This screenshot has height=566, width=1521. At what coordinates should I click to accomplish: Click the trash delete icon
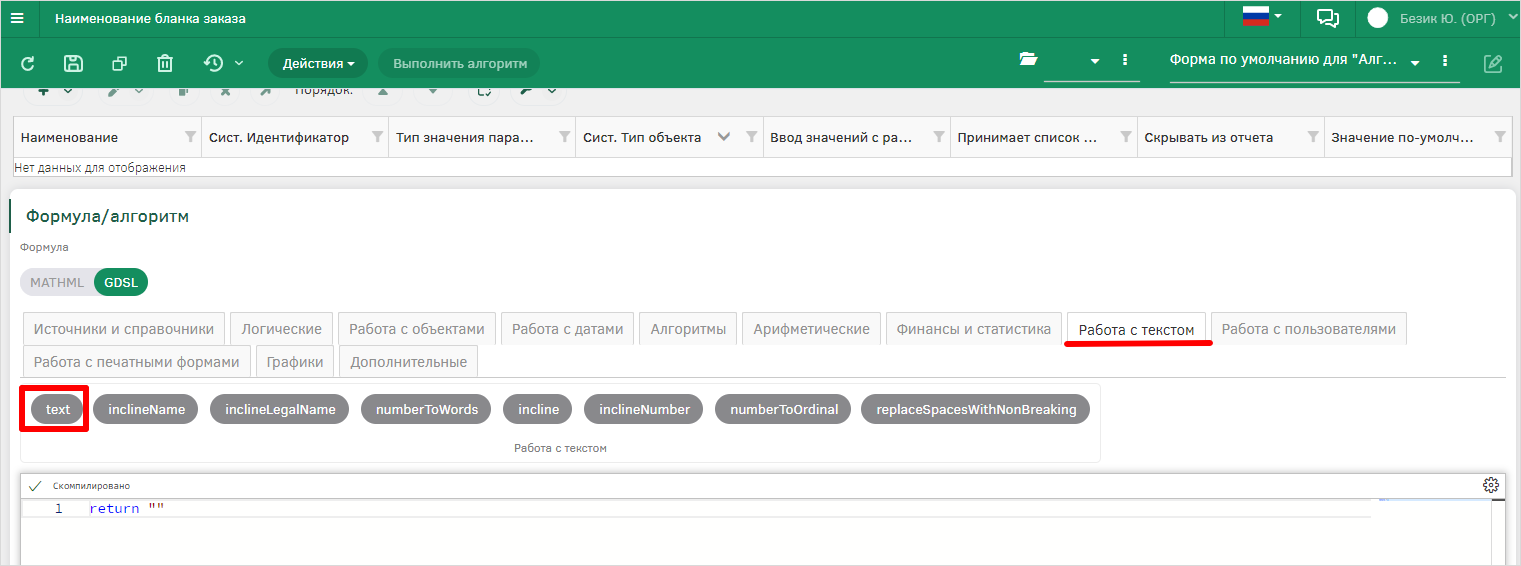pyautogui.click(x=165, y=63)
